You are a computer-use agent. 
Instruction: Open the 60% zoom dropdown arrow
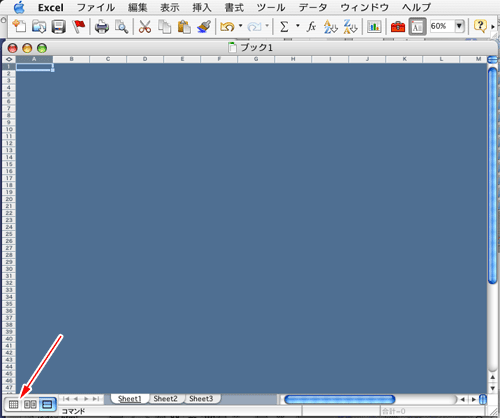(459, 26)
